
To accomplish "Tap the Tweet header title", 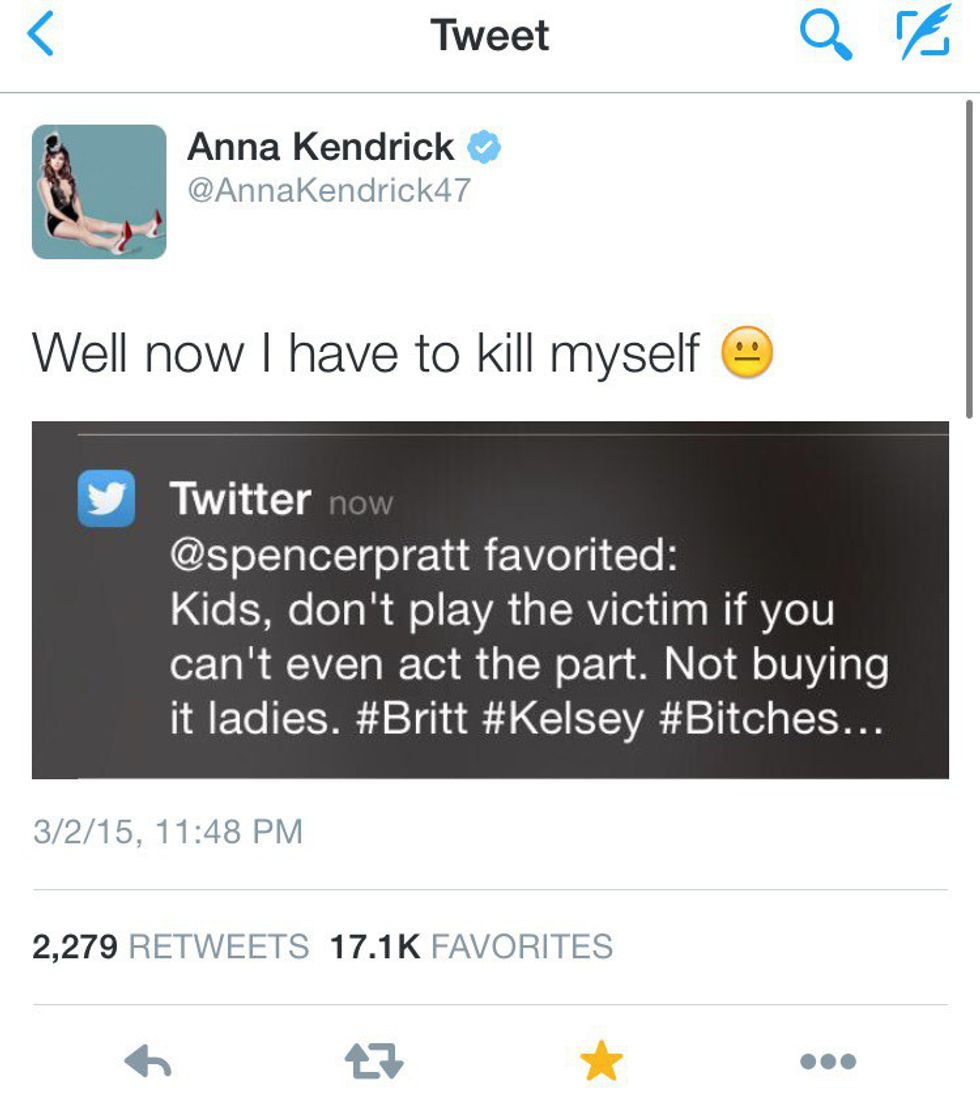I will (x=489, y=36).
